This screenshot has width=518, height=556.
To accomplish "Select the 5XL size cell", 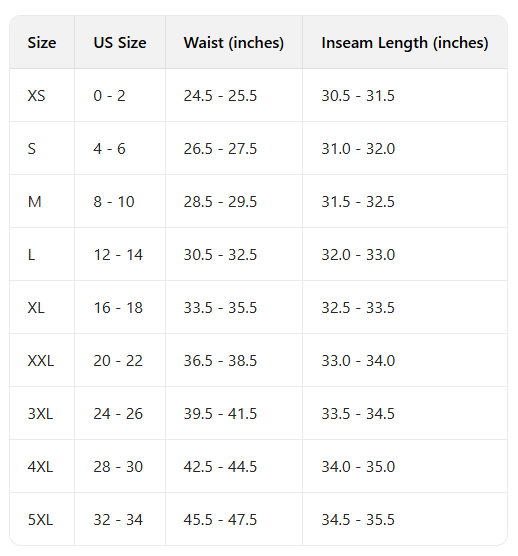I will pos(40,520).
